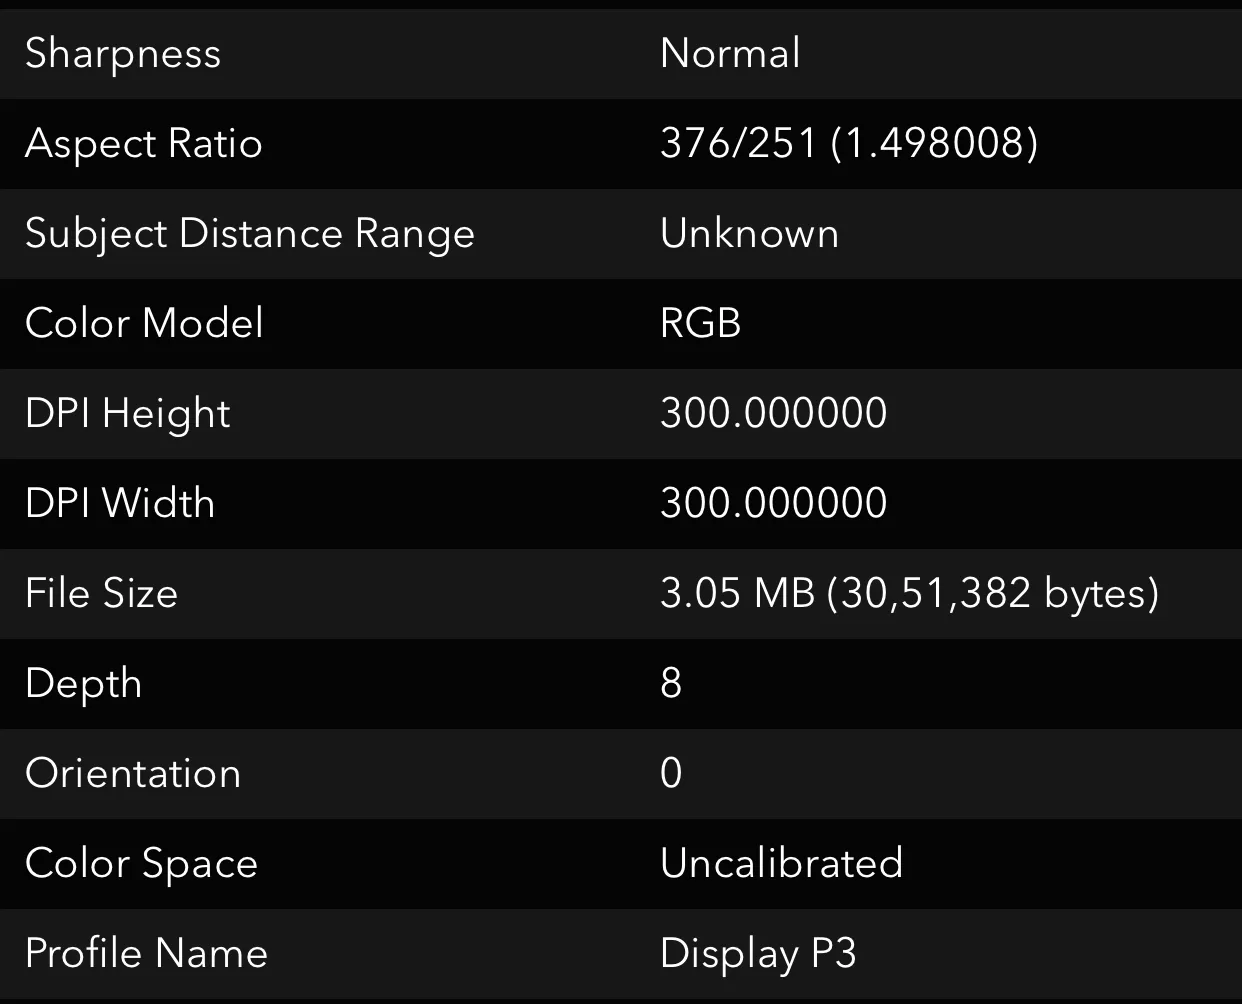Select the Color Space row

point(141,863)
